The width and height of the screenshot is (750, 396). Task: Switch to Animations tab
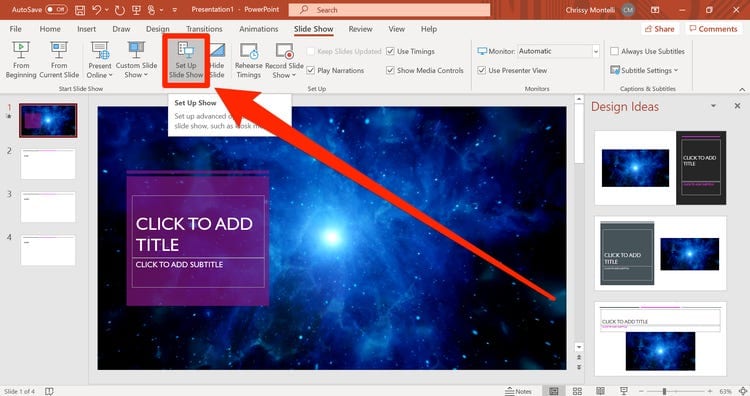[259, 29]
